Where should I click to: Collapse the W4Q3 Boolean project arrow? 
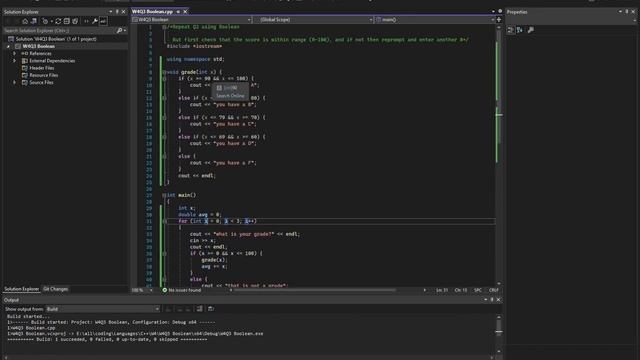(x=8, y=47)
